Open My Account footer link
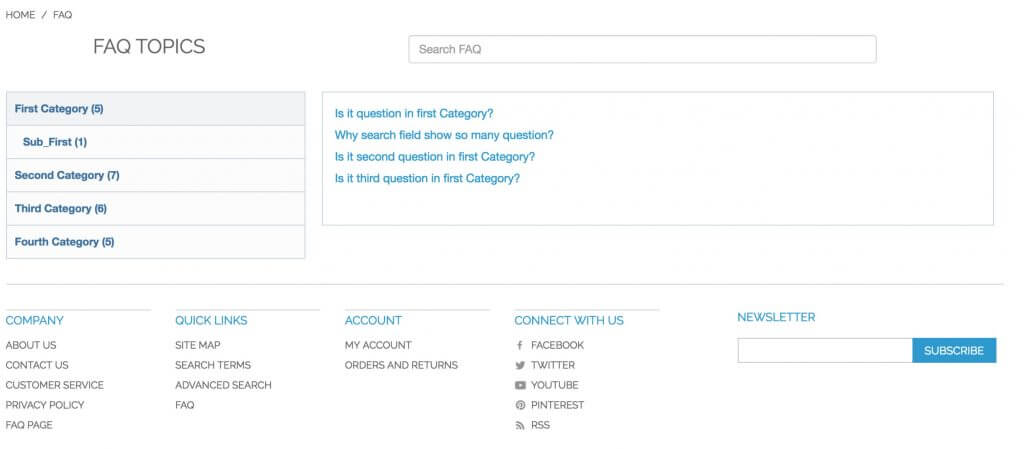This screenshot has width=1024, height=449. pyautogui.click(x=378, y=345)
